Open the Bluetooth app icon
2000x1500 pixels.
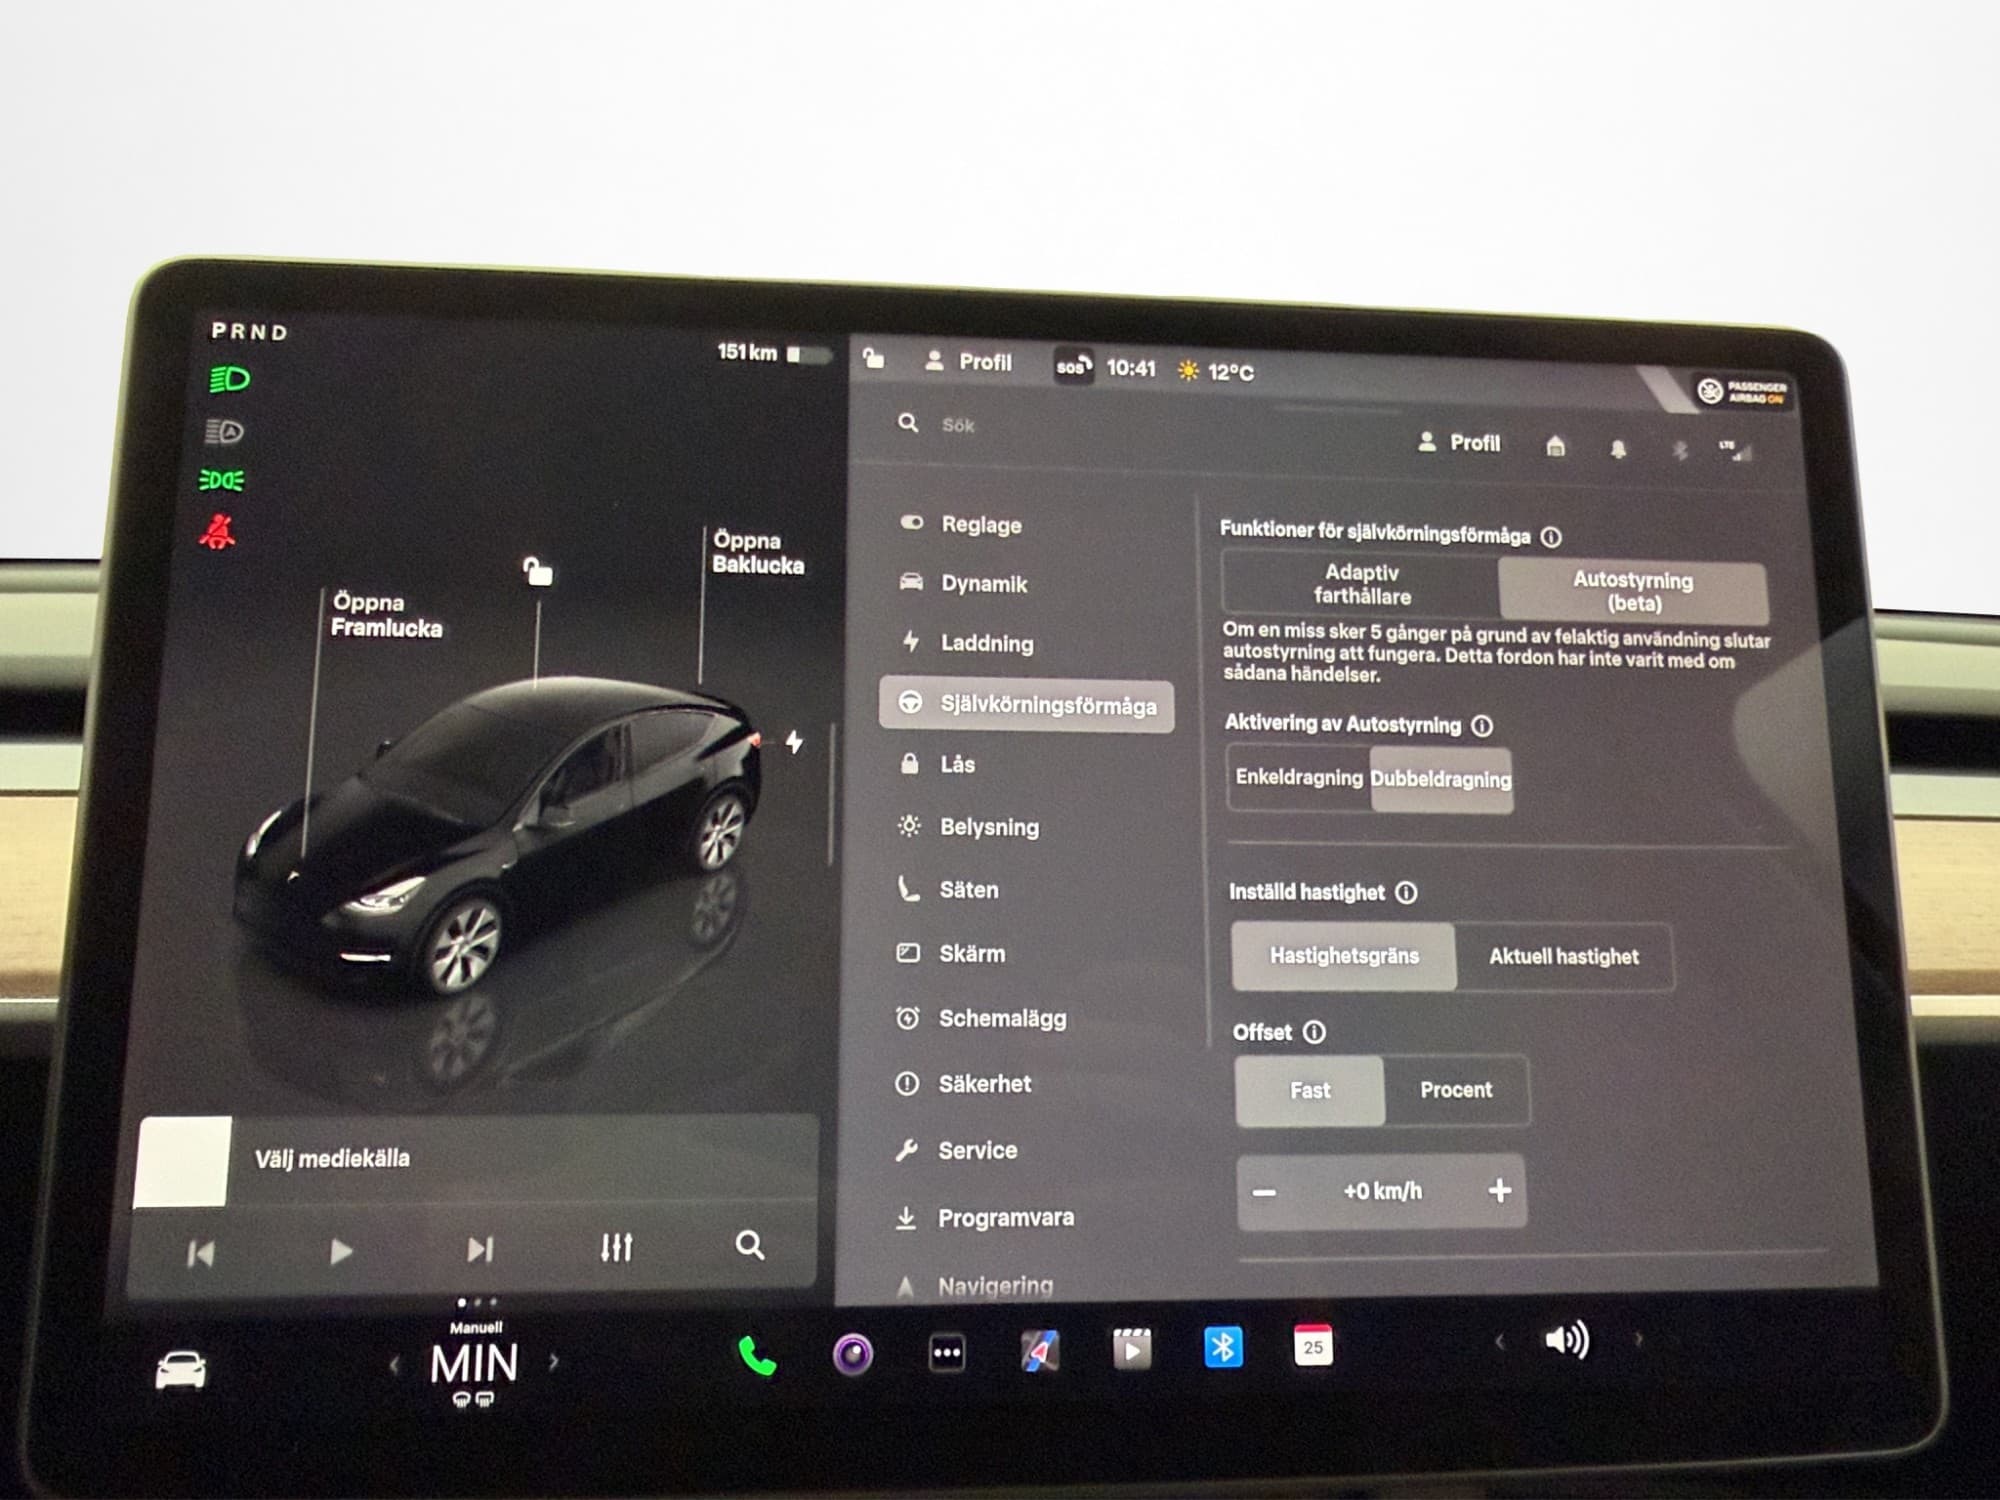[x=1223, y=1347]
